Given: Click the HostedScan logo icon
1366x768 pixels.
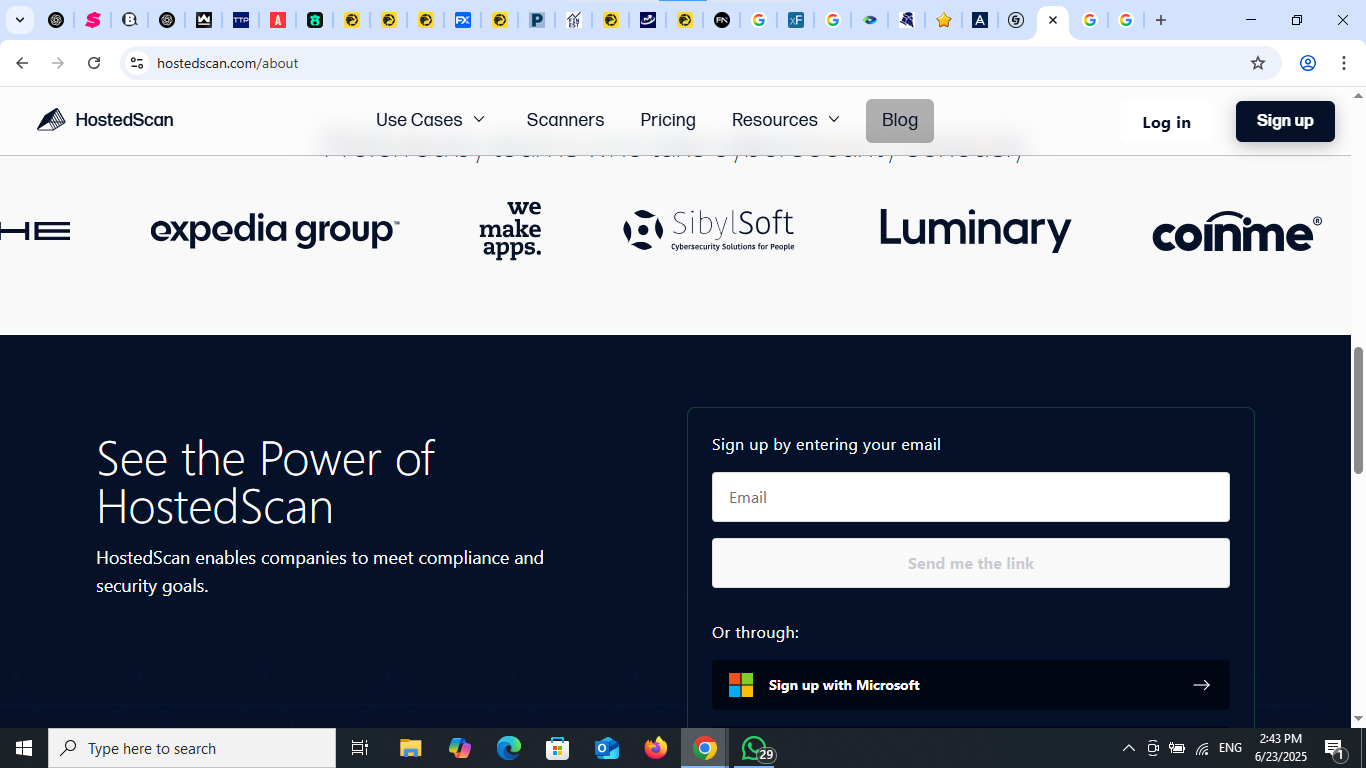Looking at the screenshot, I should click(51, 120).
